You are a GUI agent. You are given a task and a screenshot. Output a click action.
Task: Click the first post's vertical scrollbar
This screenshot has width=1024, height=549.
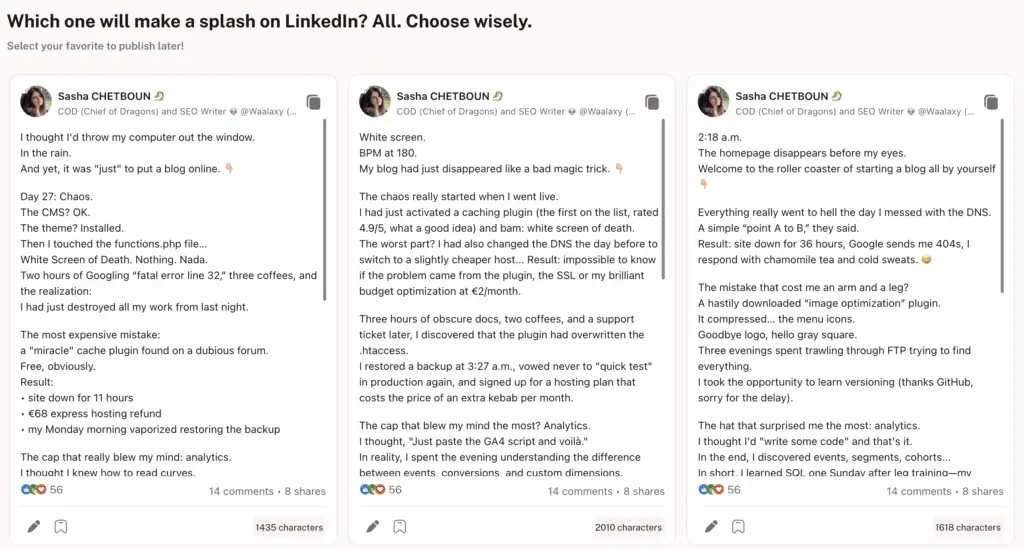(x=325, y=209)
